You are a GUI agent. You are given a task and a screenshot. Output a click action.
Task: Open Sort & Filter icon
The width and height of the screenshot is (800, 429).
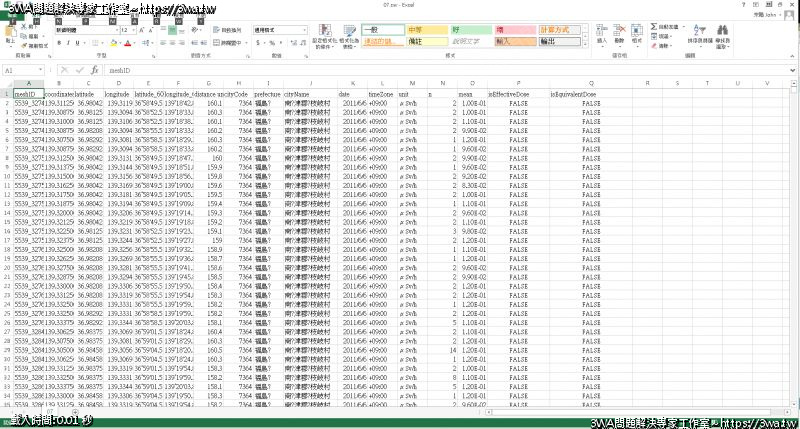699,30
